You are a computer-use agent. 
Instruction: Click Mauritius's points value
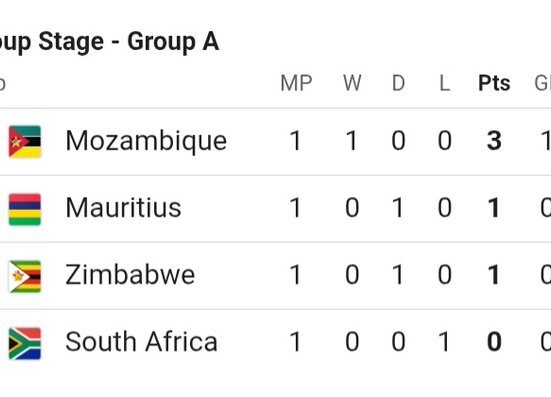tap(494, 208)
